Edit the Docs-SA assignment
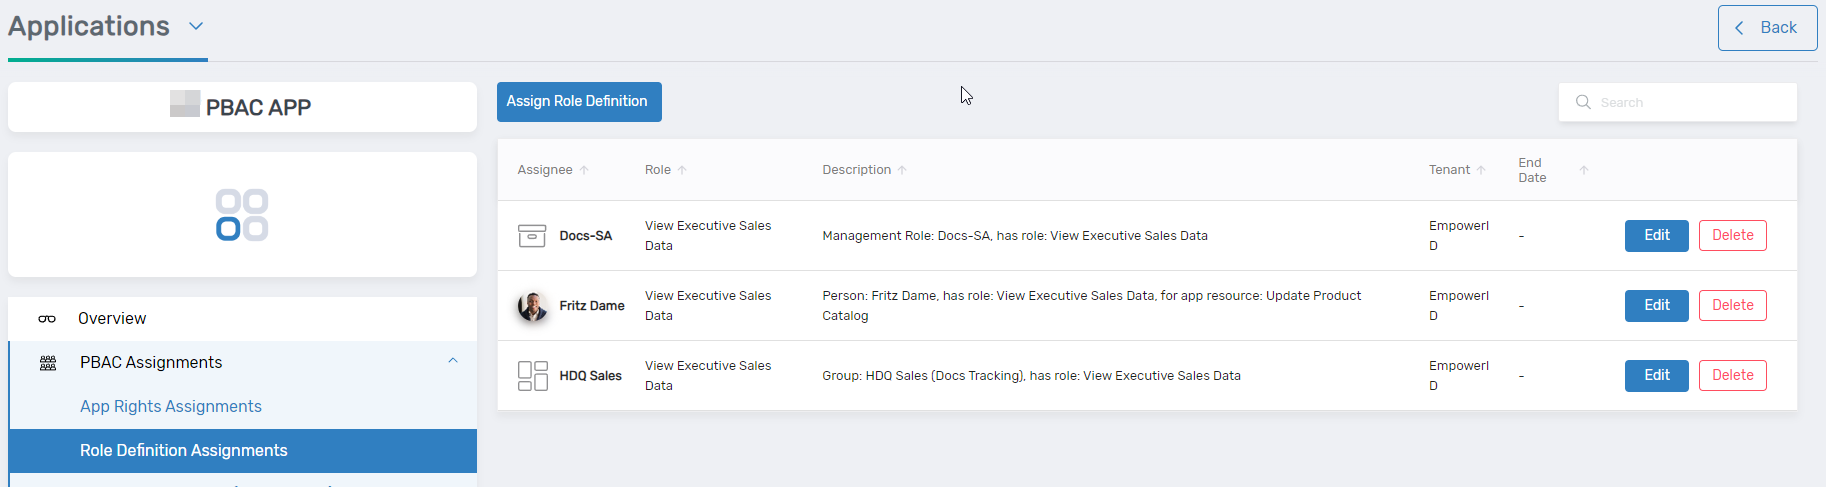 1657,236
